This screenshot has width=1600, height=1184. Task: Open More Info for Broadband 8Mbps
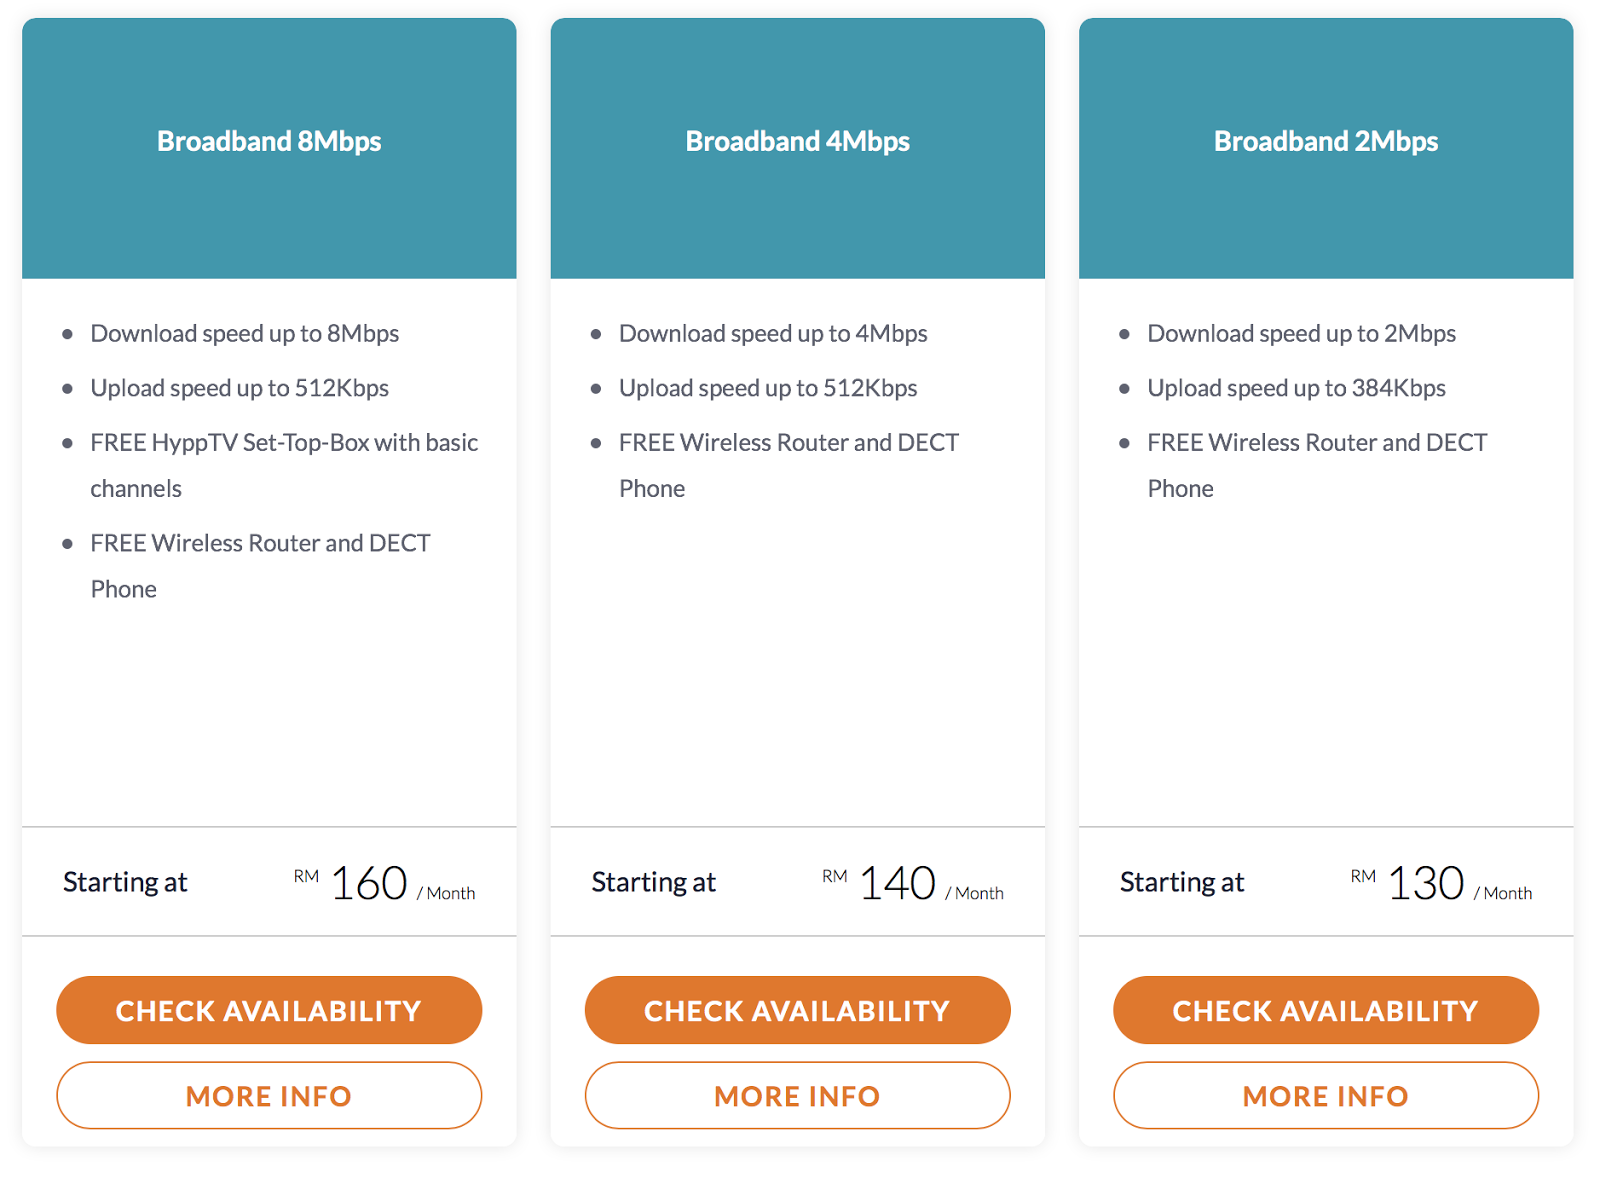tap(269, 1096)
